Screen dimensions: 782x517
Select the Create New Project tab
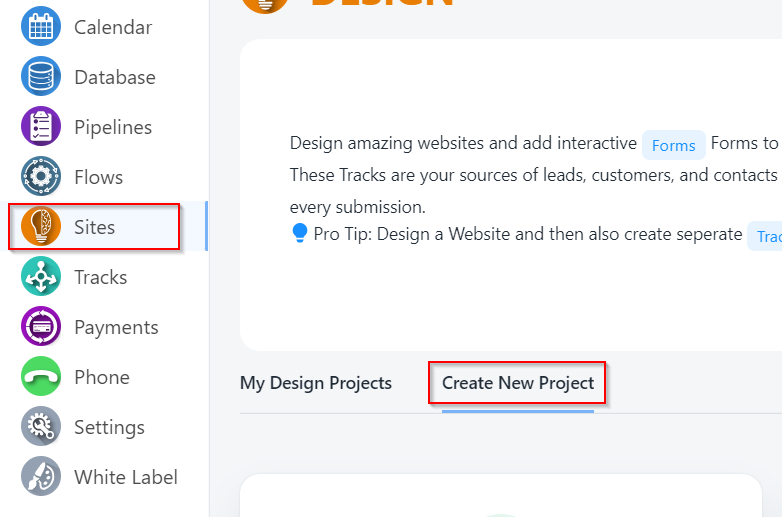518,383
